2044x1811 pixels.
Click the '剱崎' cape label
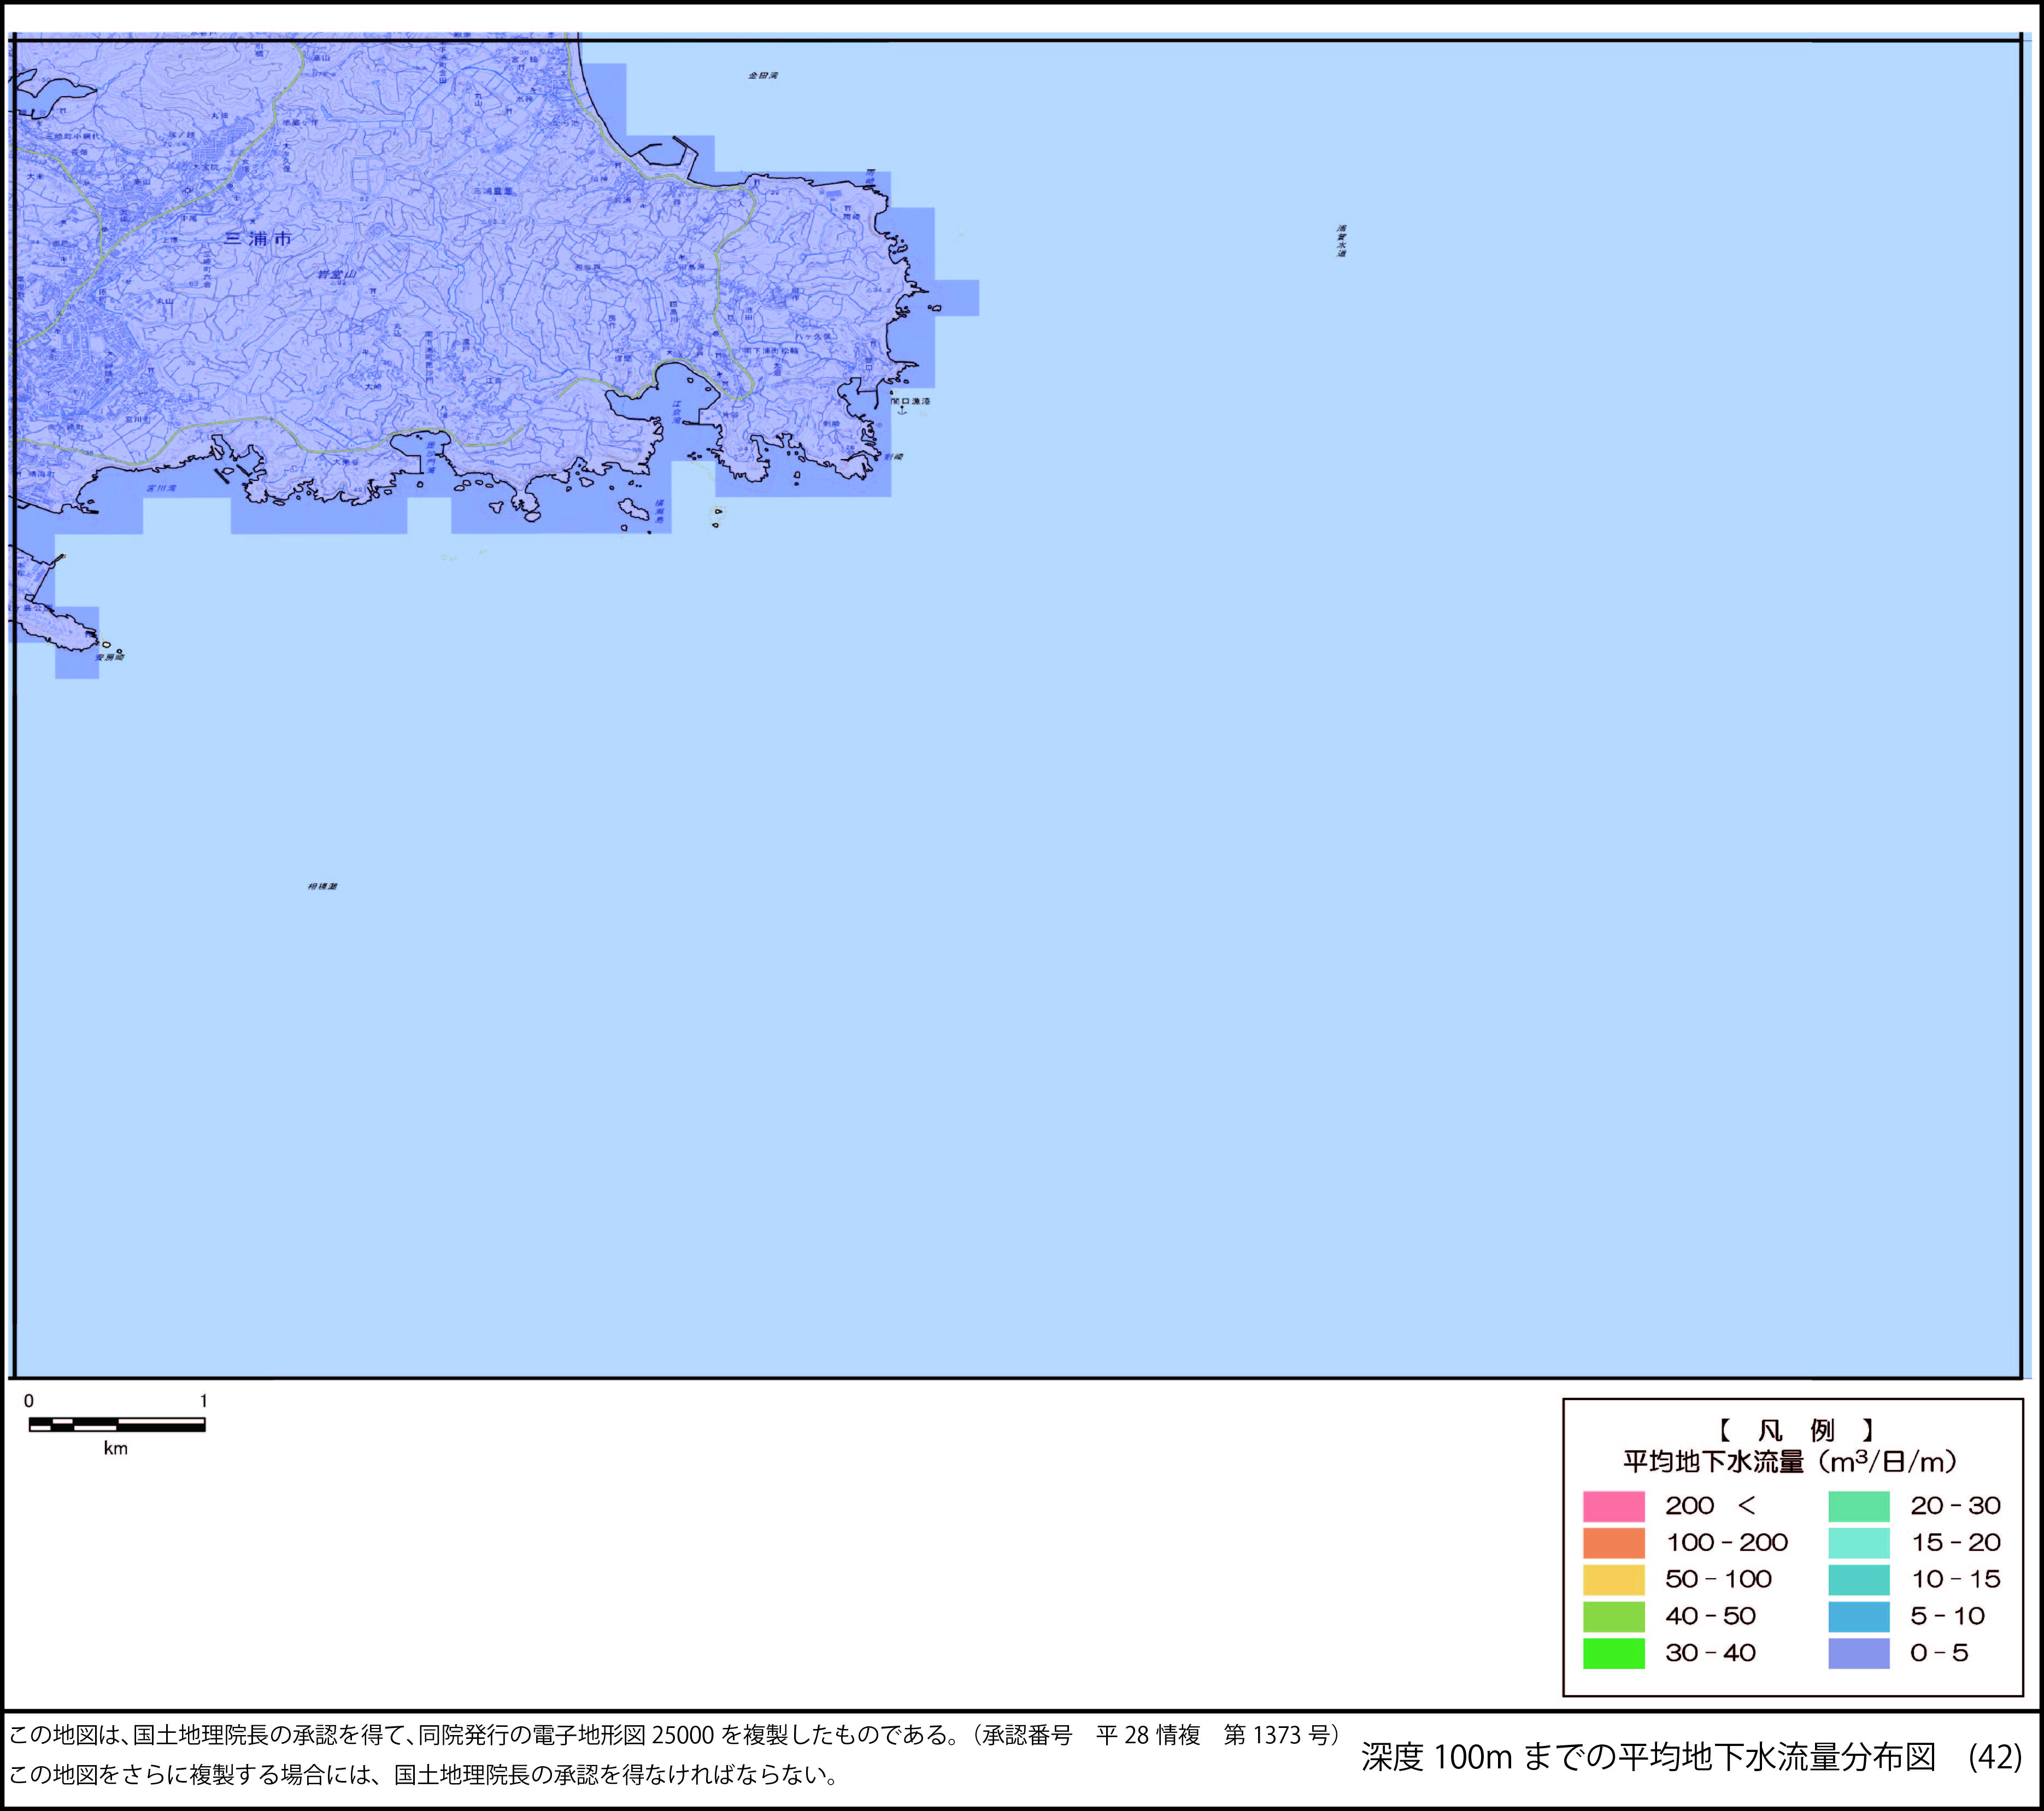click(894, 457)
